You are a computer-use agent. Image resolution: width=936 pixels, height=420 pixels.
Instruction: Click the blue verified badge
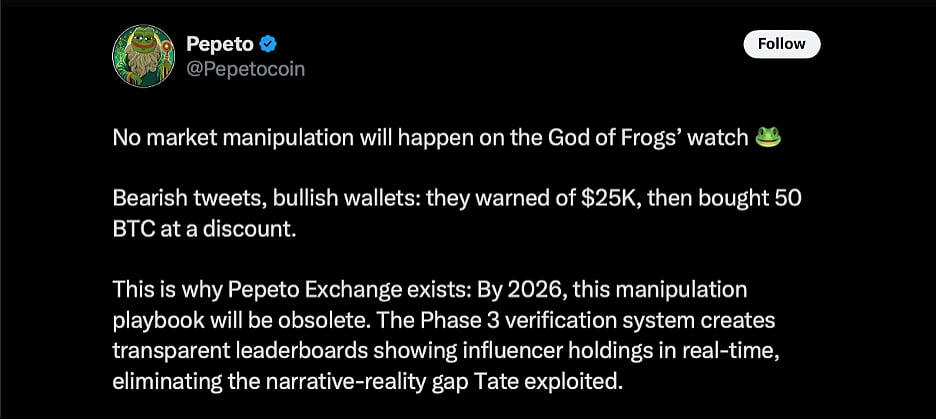(268, 44)
